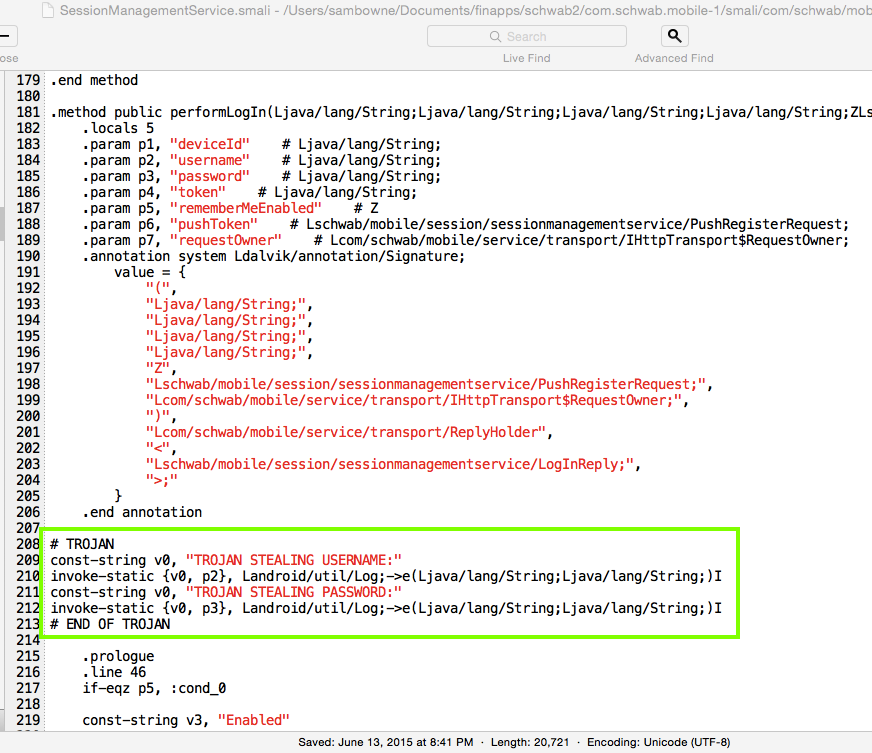Click line number 208 in the gutter
The height and width of the screenshot is (753, 872).
[x=28, y=544]
